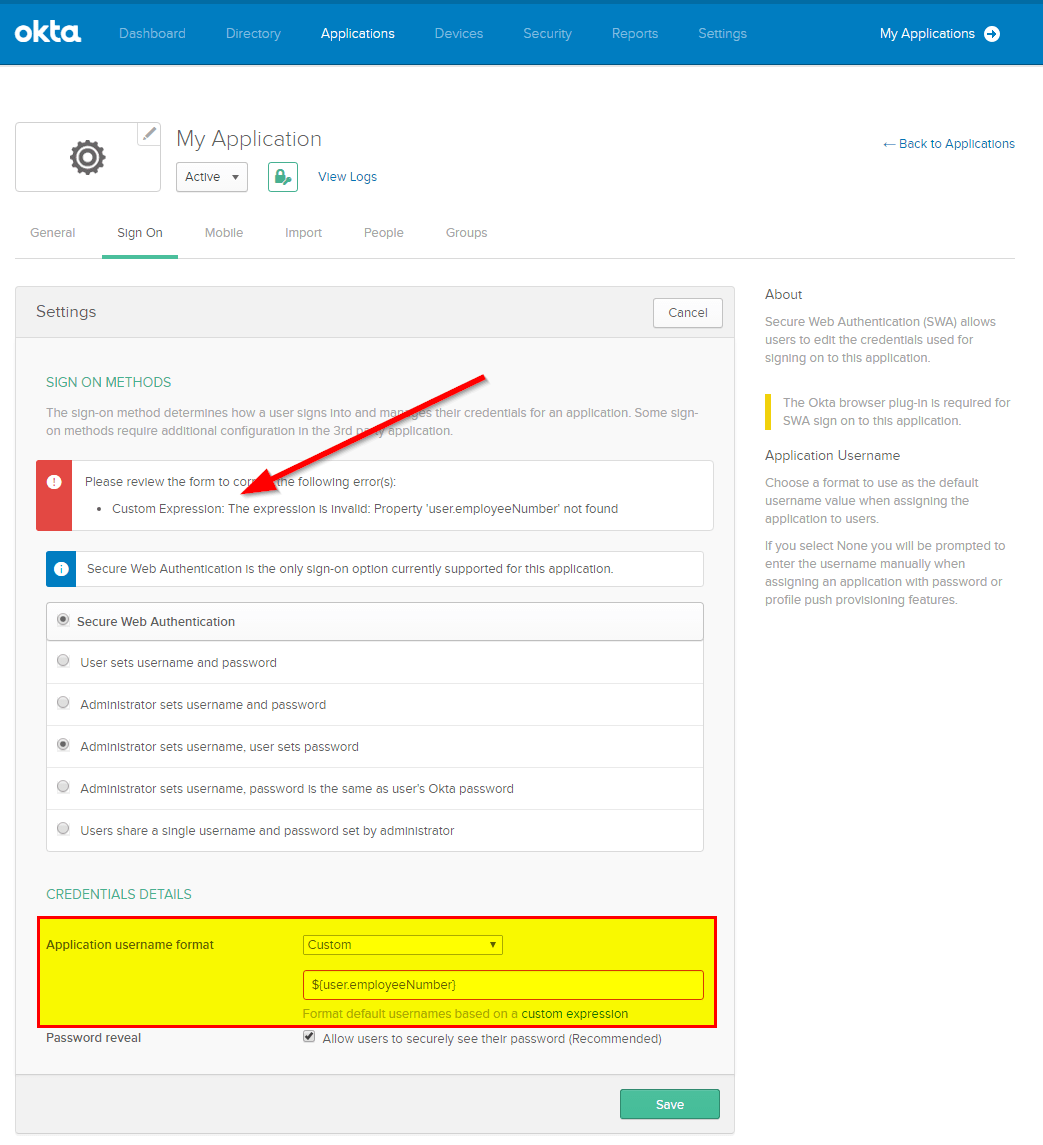
Task: Open the Devices menu
Action: coord(459,34)
